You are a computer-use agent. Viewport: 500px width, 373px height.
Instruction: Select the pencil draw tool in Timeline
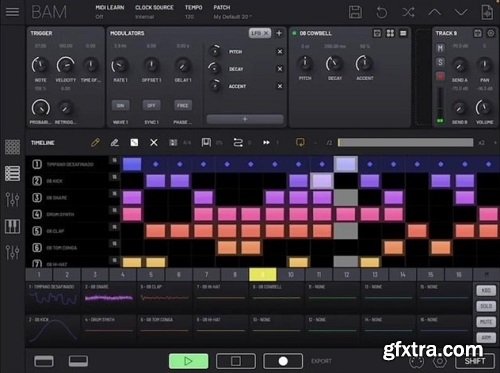(95, 143)
